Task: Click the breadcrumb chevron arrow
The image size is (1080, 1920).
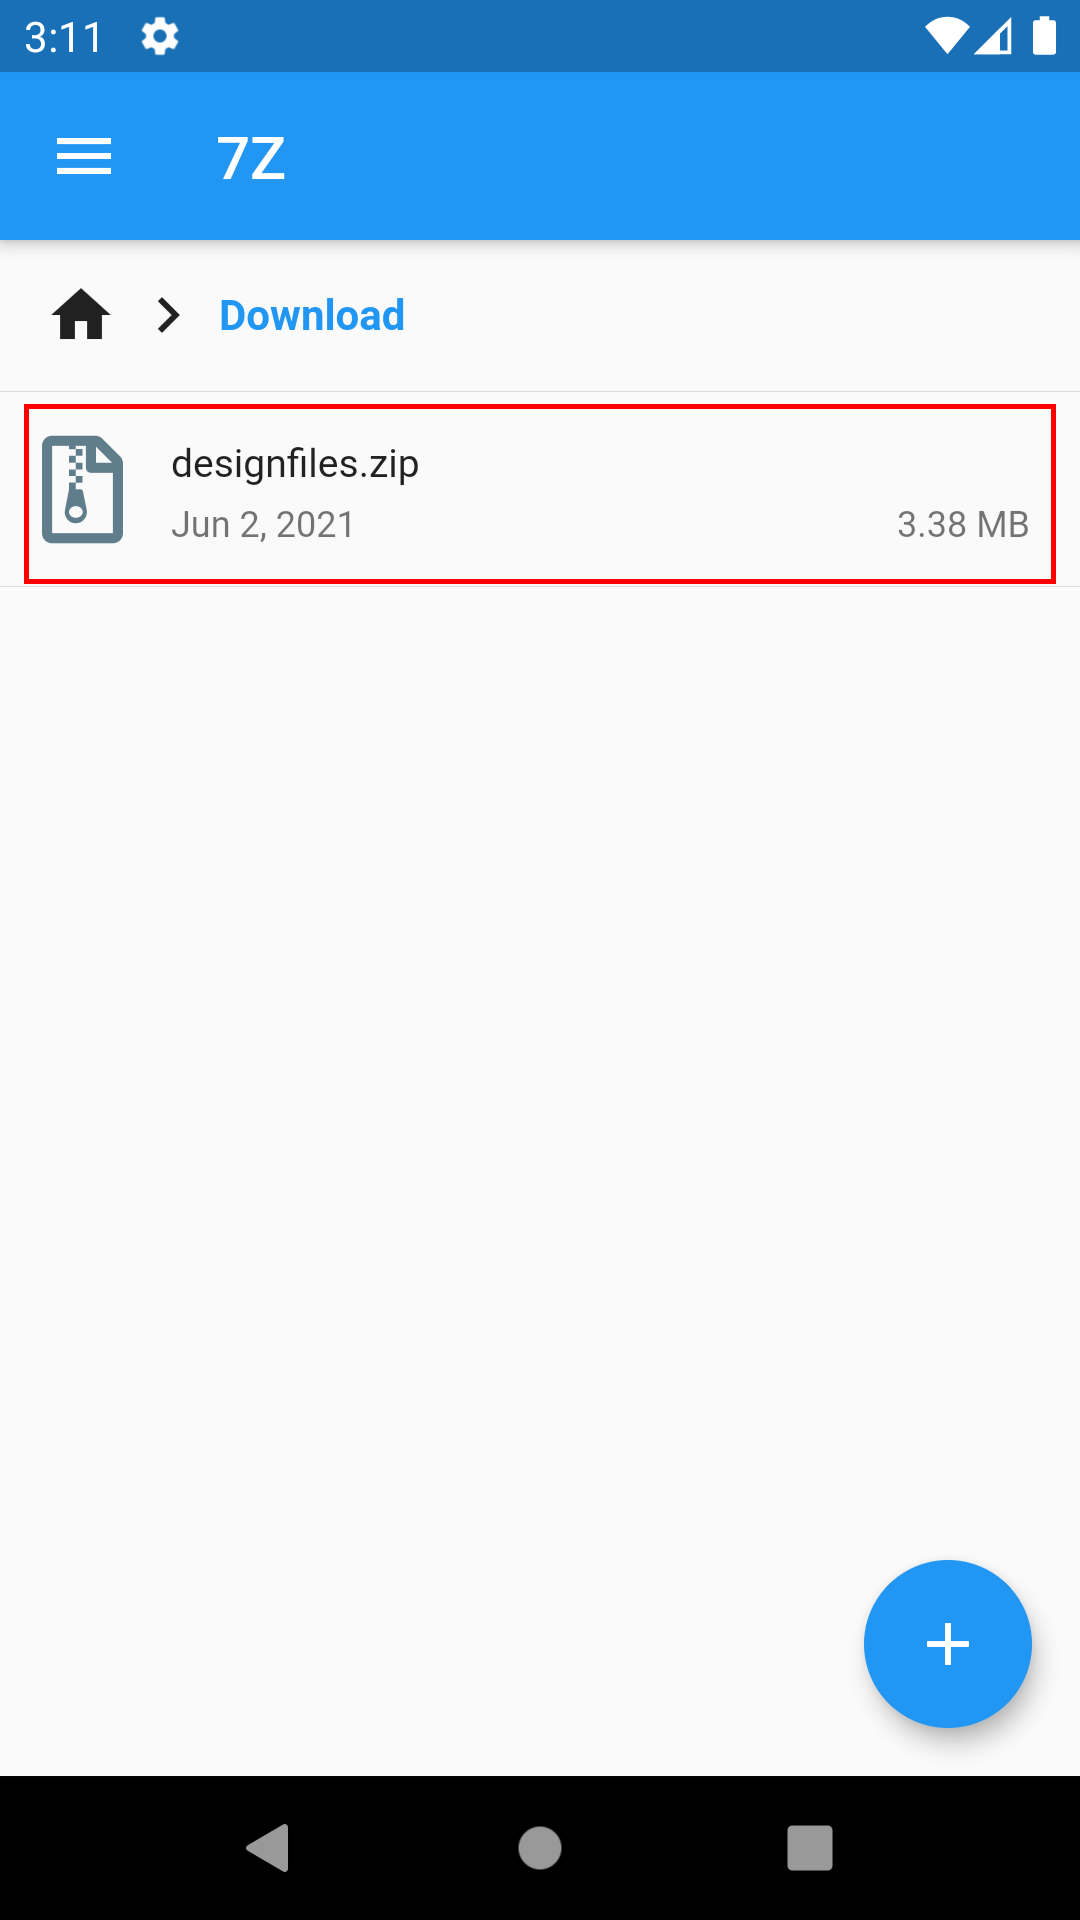Action: point(169,315)
